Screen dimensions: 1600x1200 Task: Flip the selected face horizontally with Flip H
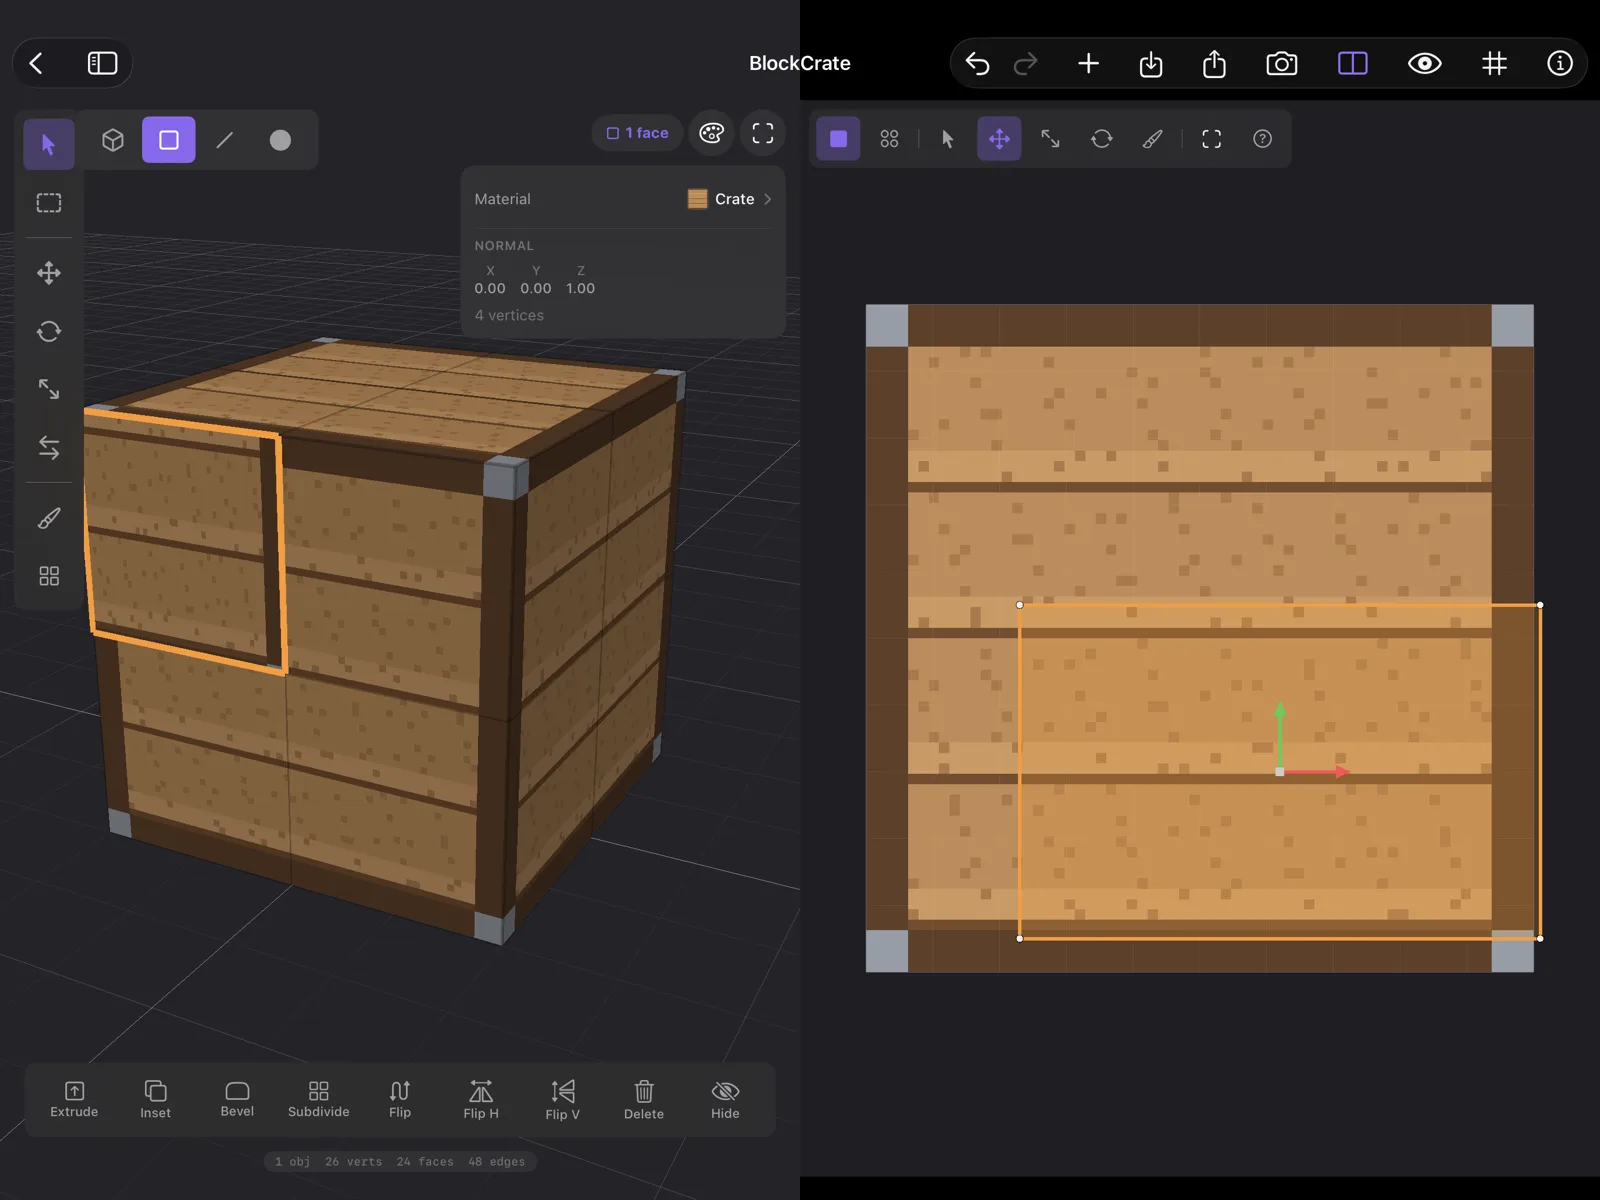[481, 1099]
